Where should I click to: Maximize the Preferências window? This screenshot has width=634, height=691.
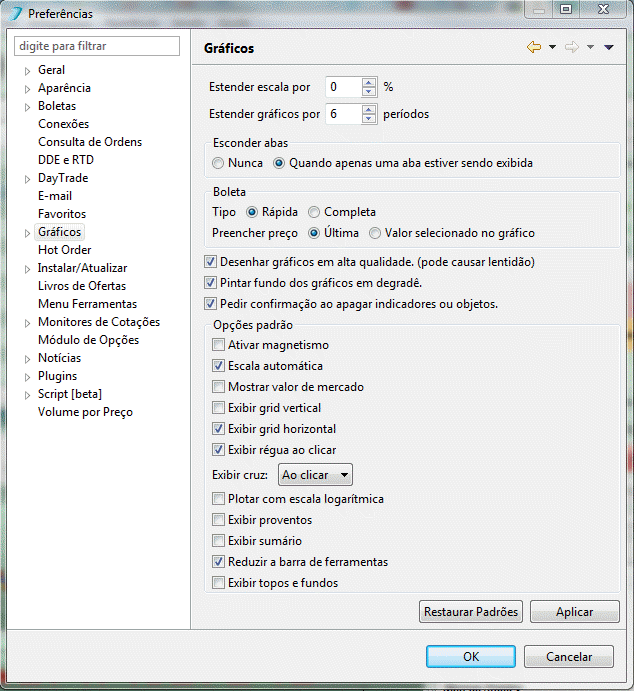coord(566,9)
